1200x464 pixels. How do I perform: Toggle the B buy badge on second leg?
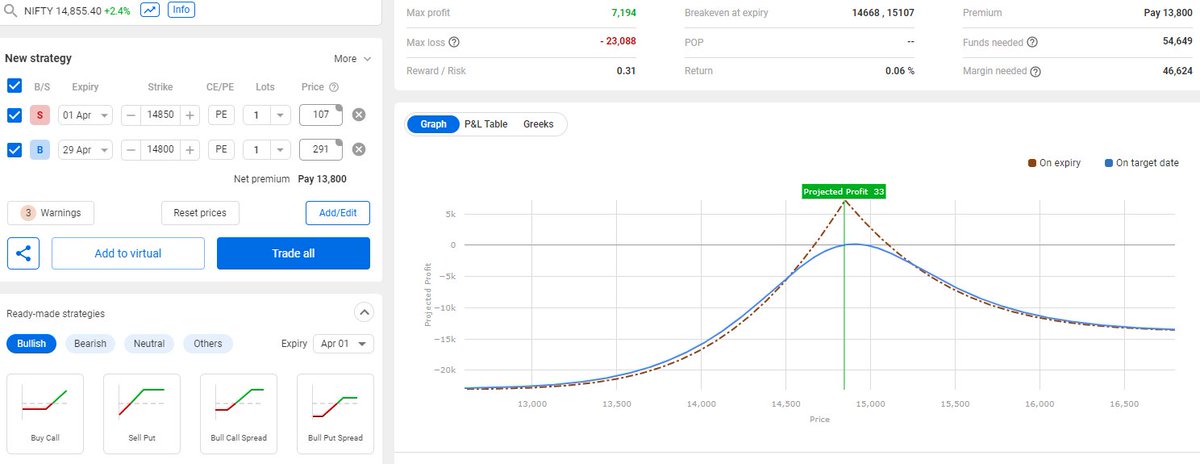40,150
